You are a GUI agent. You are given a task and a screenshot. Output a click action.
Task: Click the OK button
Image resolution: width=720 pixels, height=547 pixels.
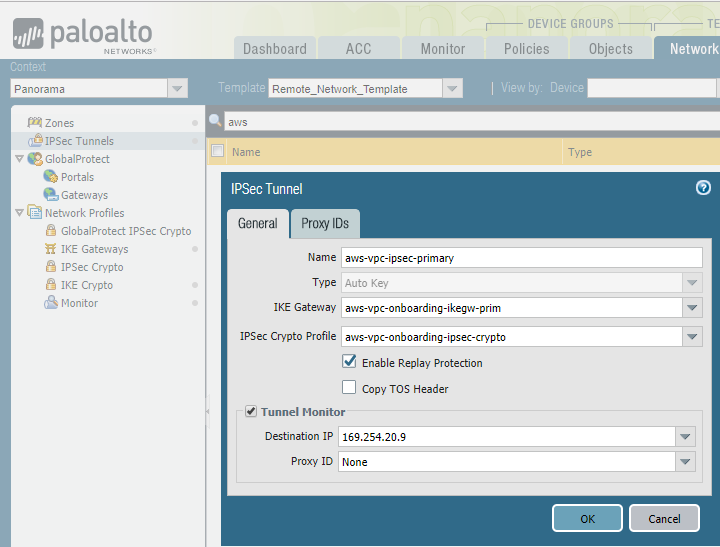[x=587, y=518]
